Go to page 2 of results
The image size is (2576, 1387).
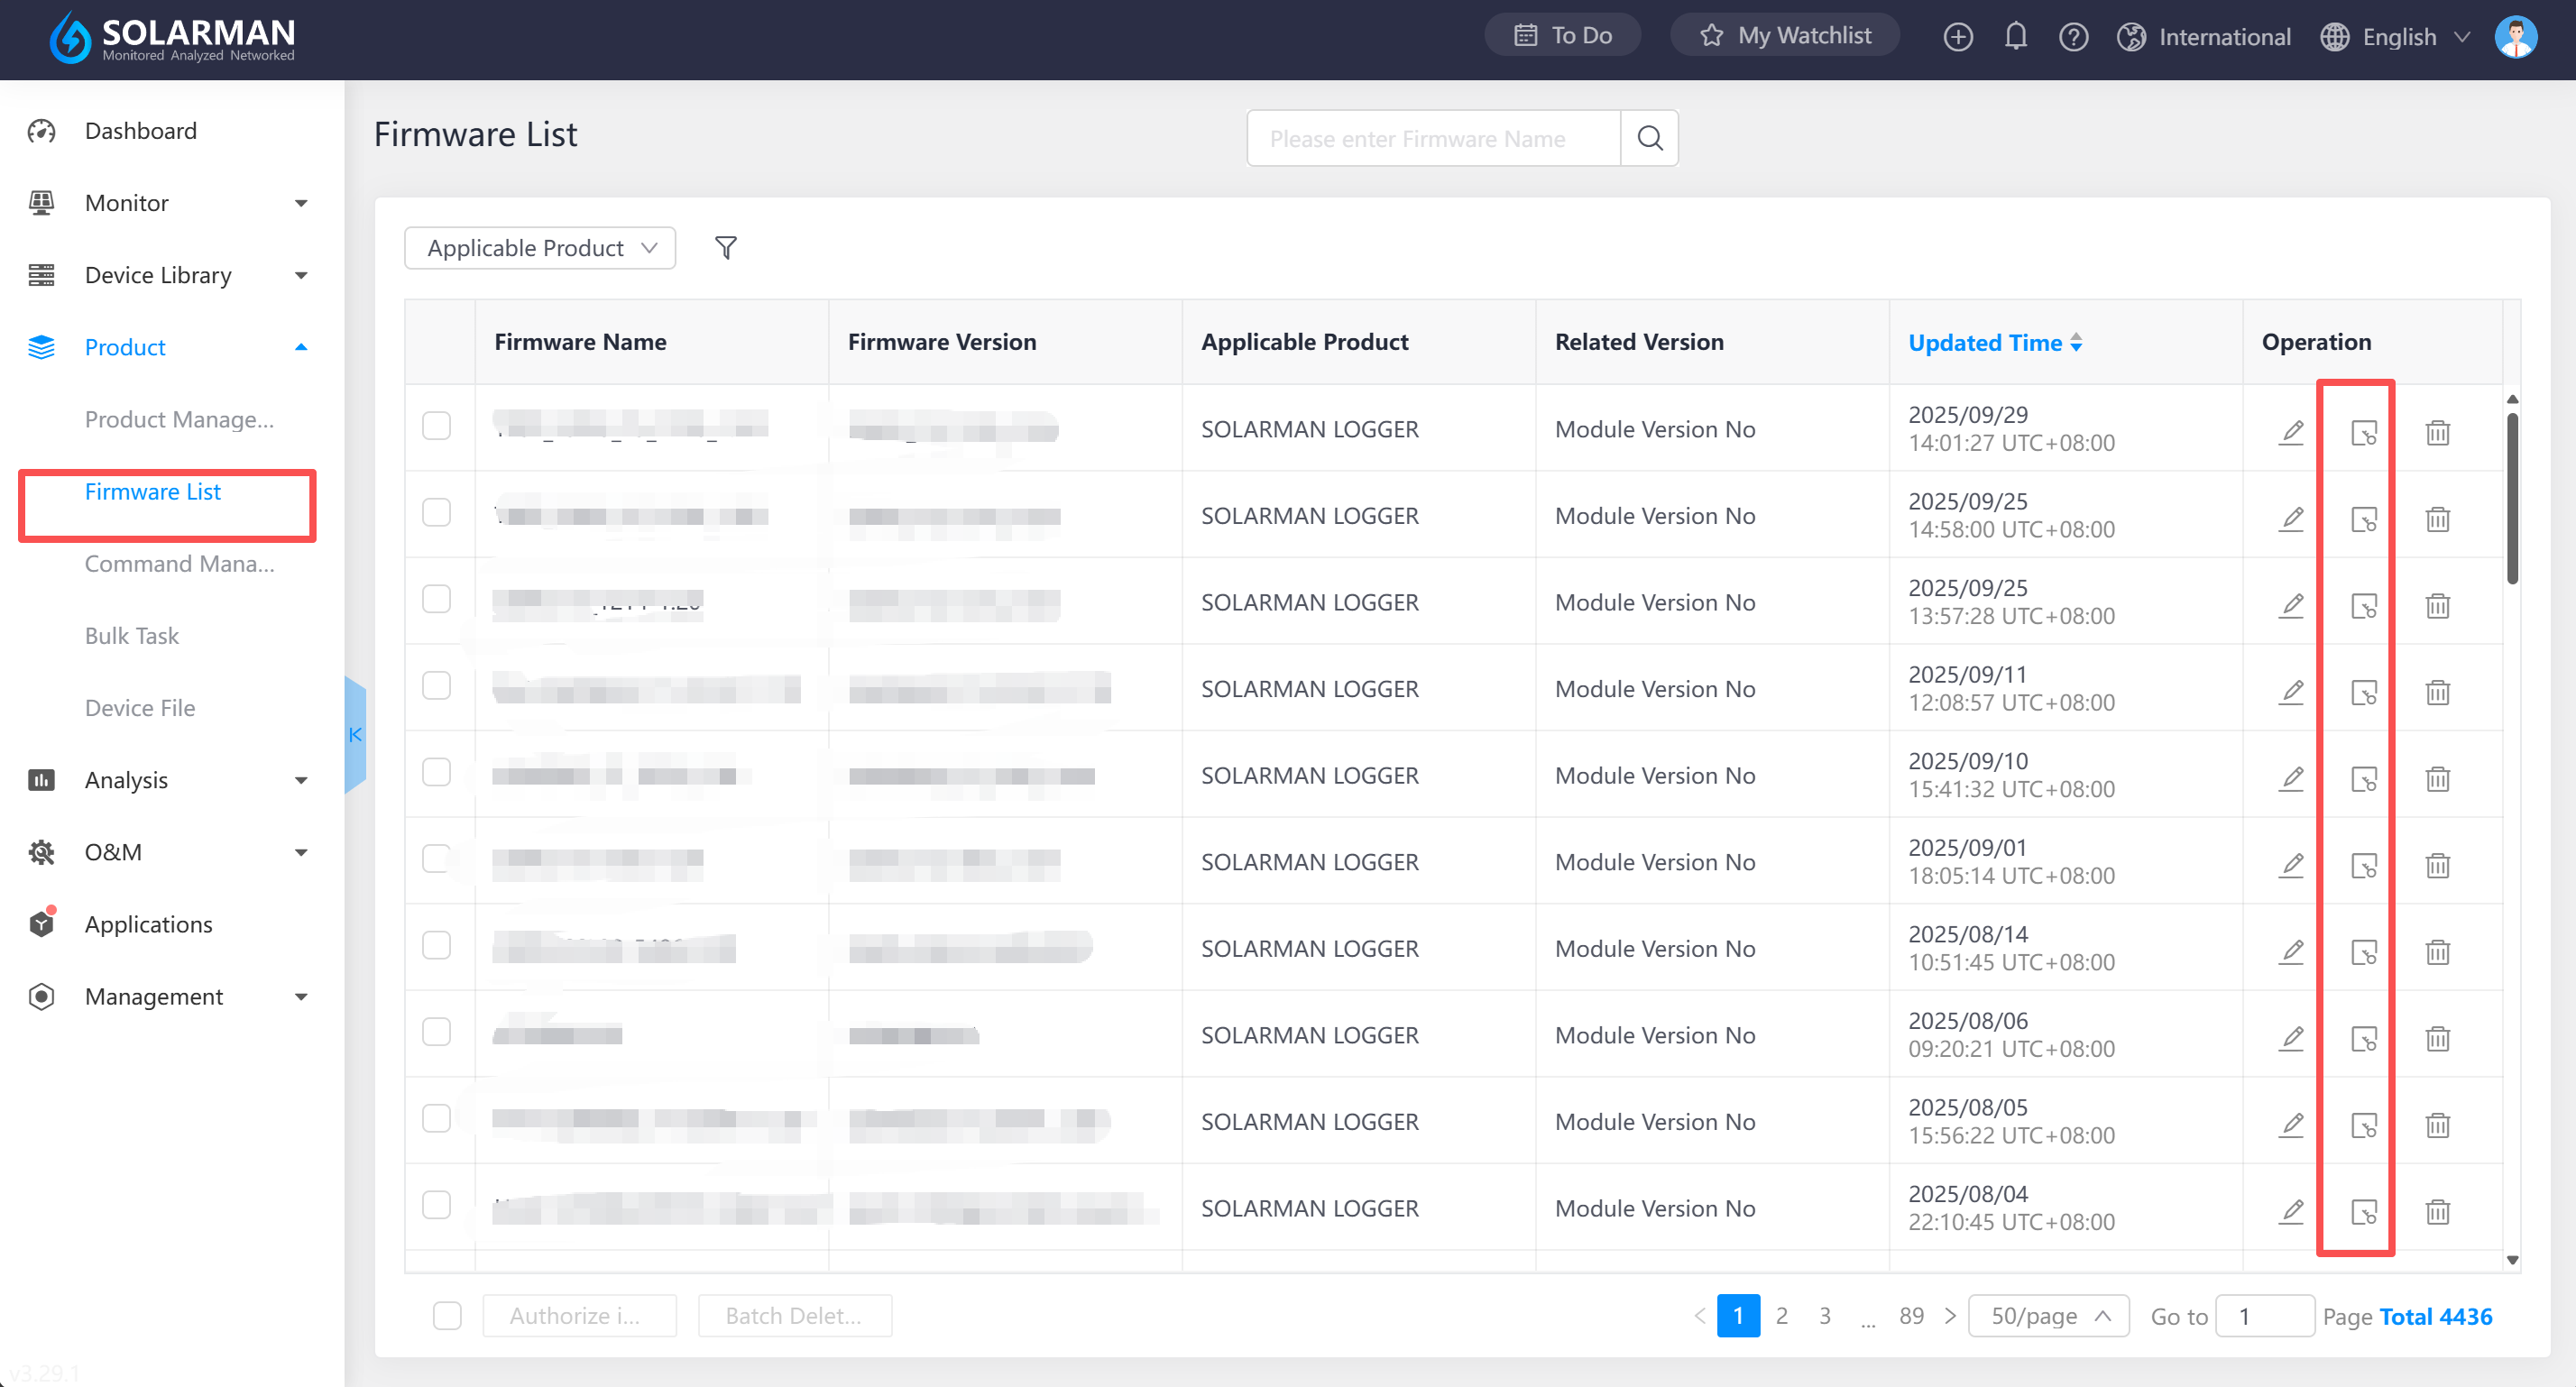(1781, 1315)
